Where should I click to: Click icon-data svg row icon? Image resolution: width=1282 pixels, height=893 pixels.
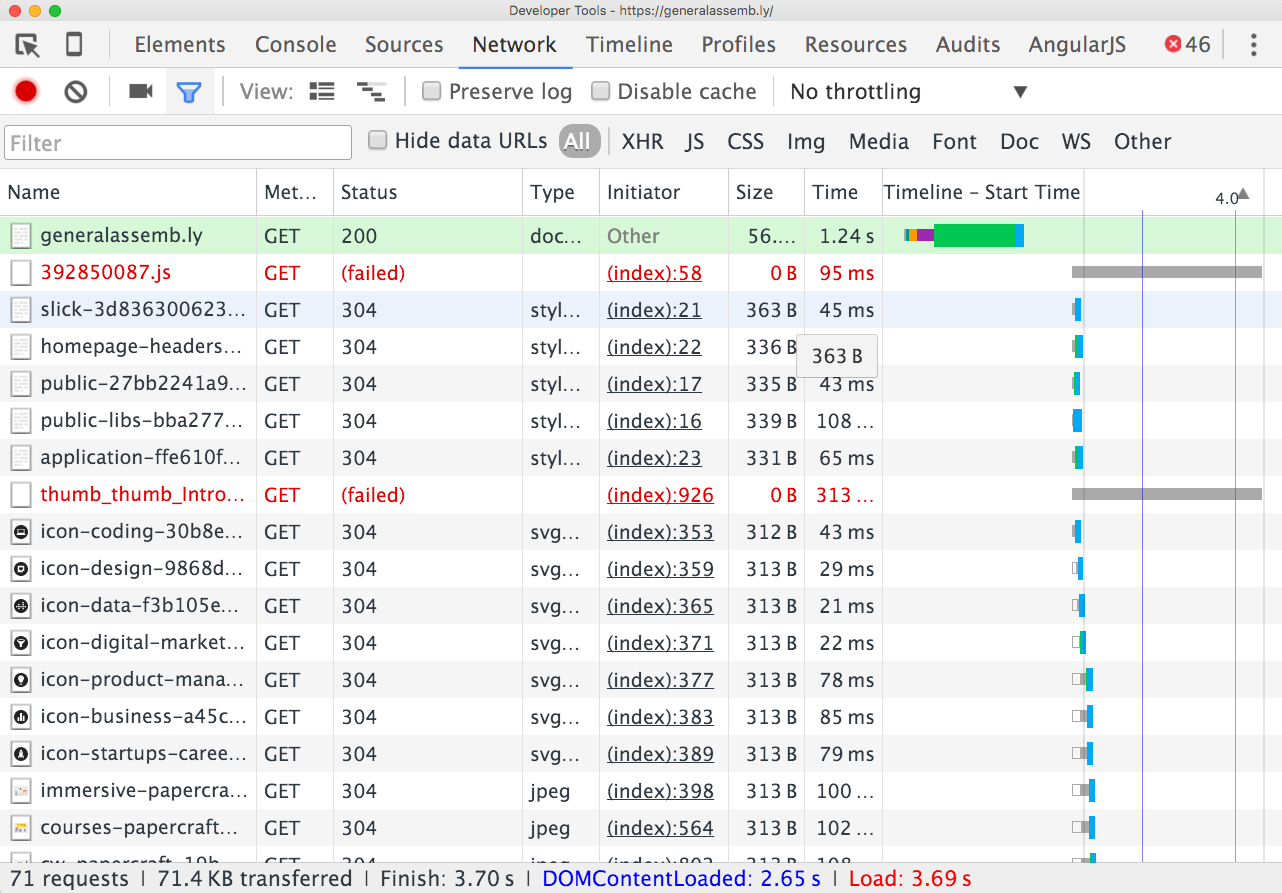coord(21,606)
